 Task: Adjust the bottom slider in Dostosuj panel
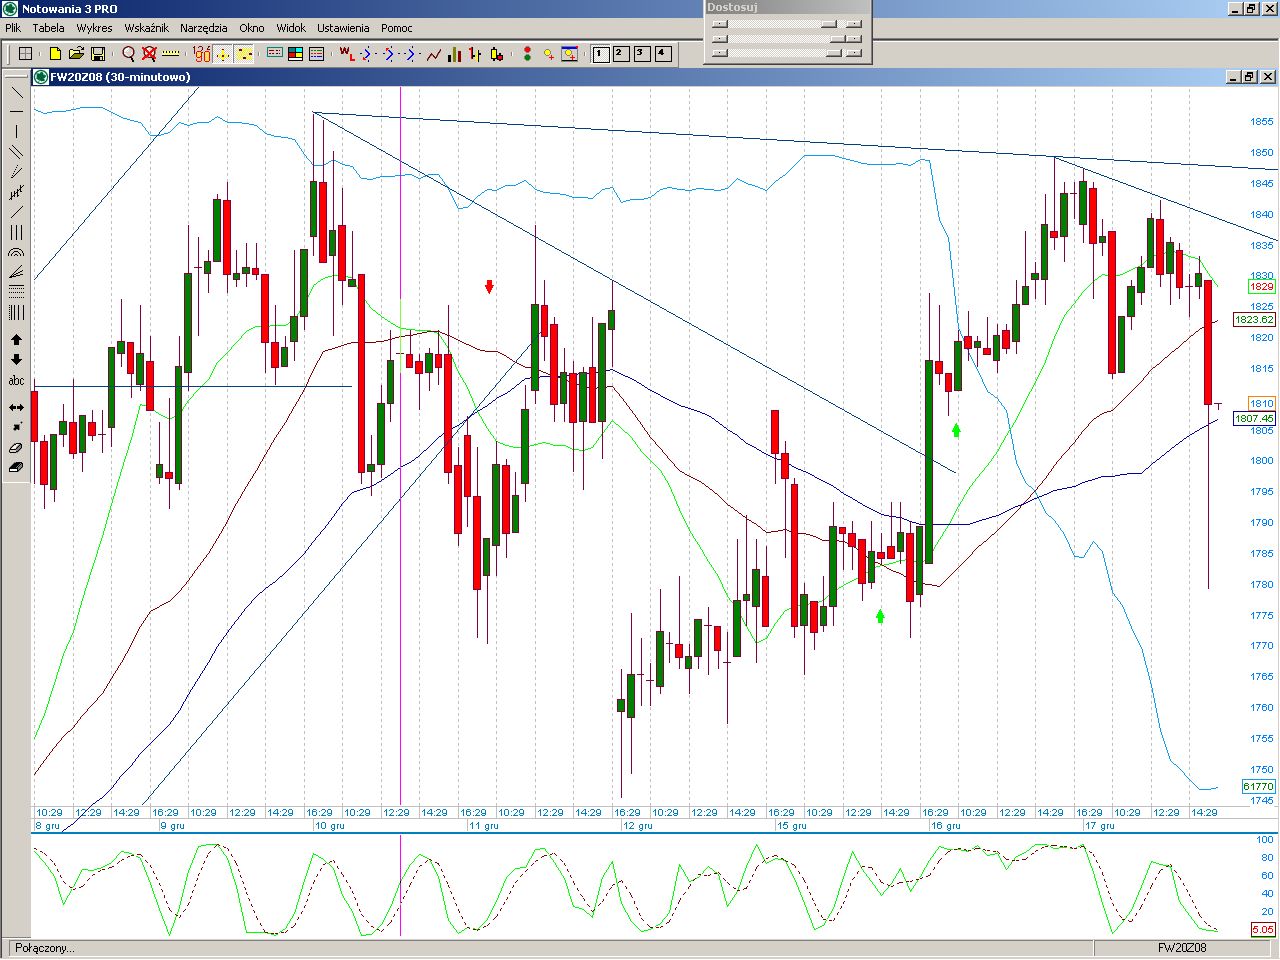coord(787,53)
